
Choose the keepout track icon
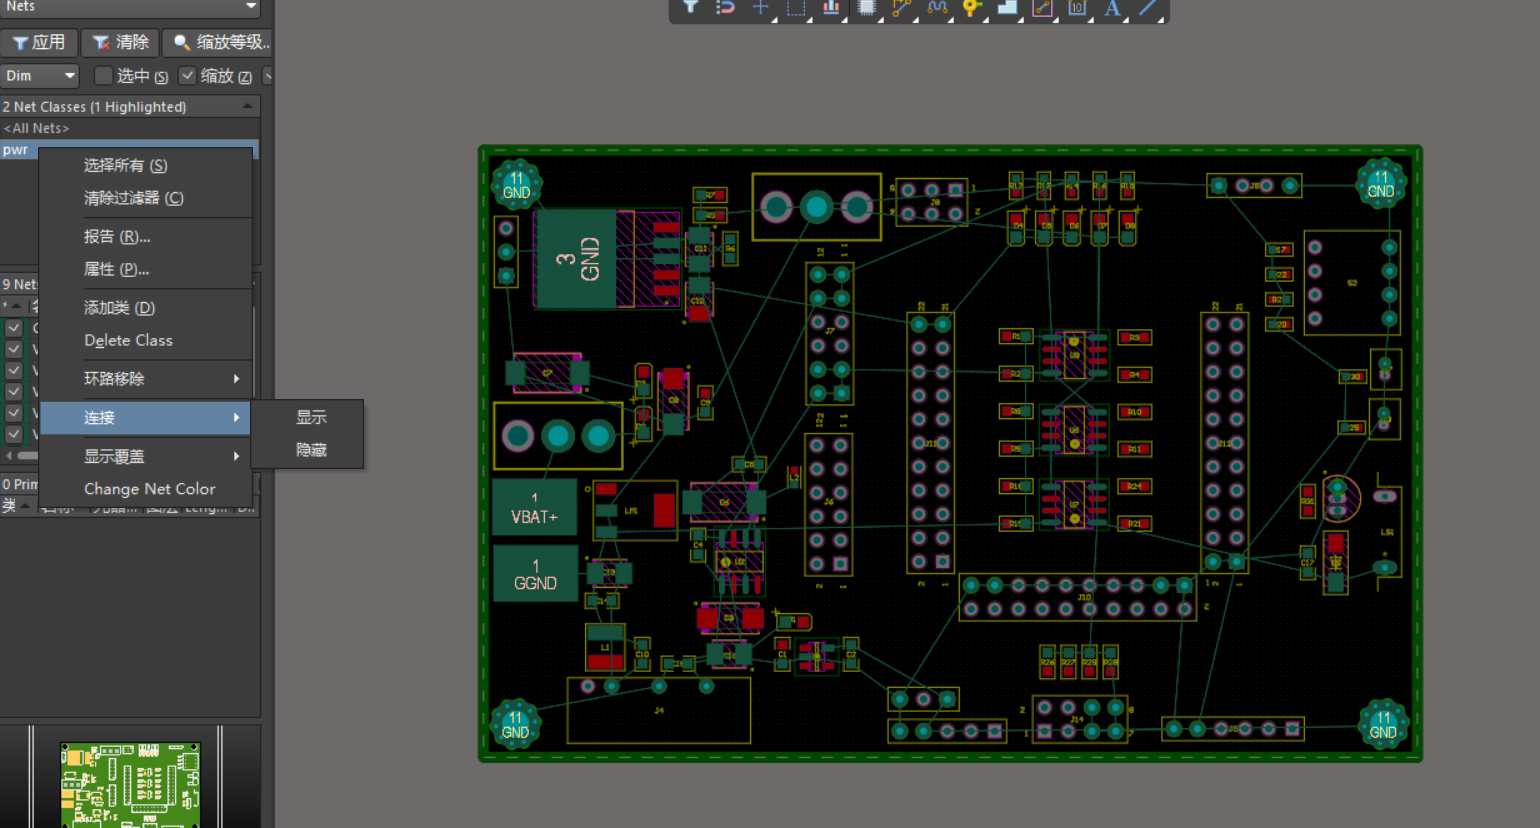1042,7
